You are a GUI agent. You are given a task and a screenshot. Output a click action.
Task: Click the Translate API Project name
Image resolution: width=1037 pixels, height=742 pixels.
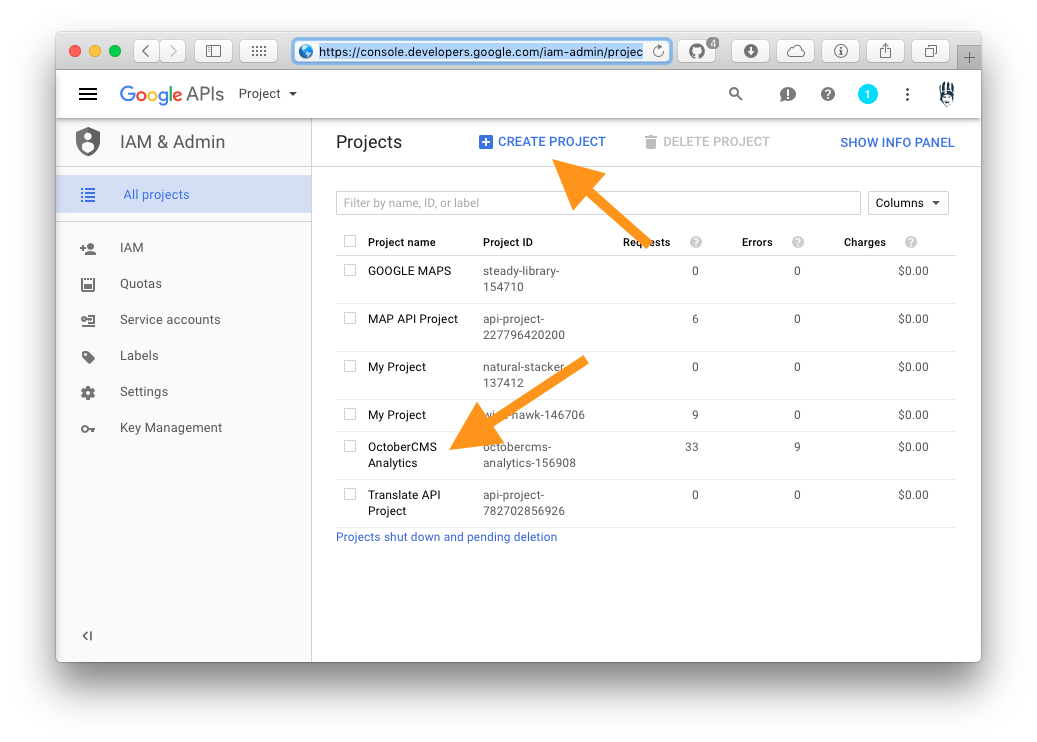404,503
